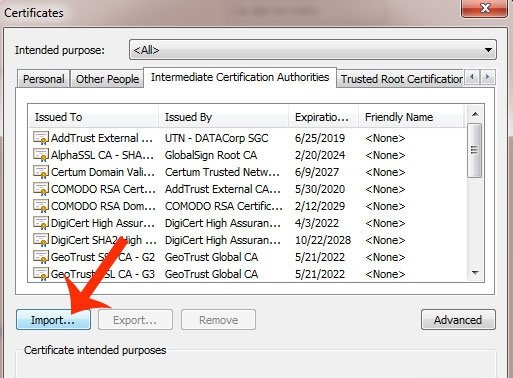Select the COMODO RSA Cert... row text
This screenshot has height=378, width=513.
tap(103, 189)
